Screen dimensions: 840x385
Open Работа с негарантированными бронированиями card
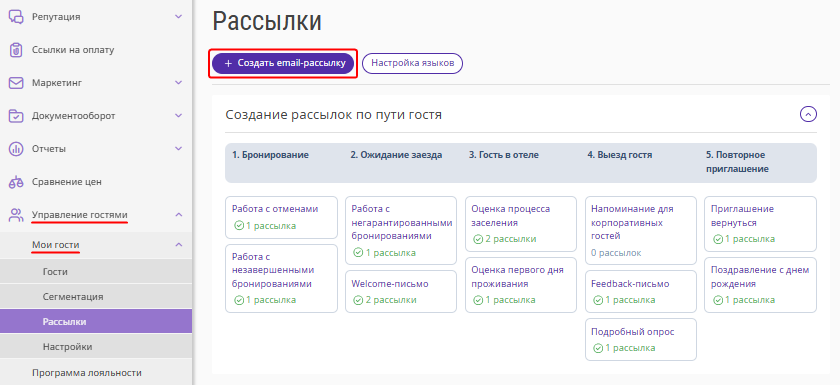pos(401,230)
